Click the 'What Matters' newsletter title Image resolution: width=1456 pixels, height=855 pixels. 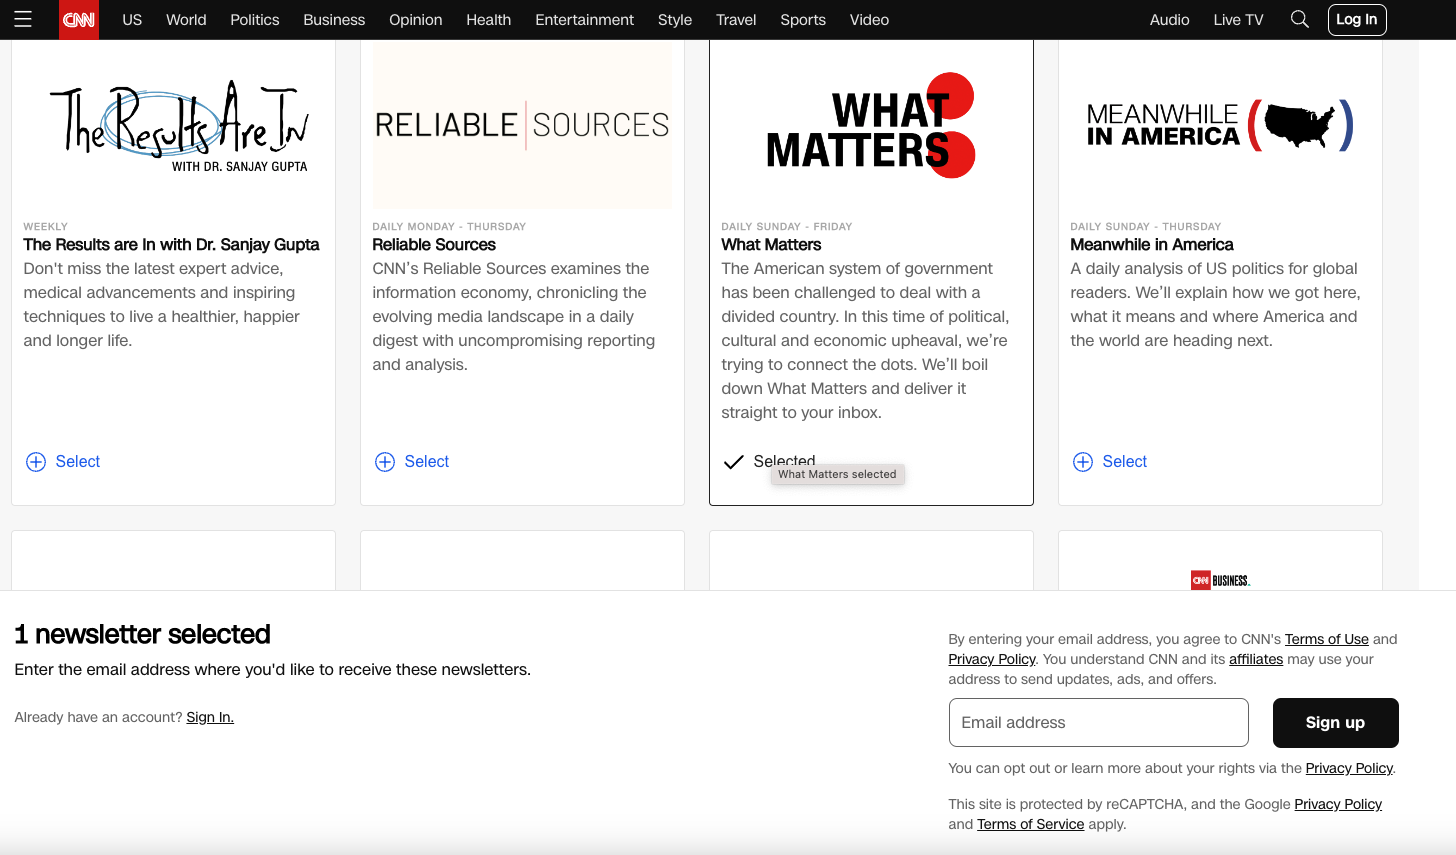[771, 244]
